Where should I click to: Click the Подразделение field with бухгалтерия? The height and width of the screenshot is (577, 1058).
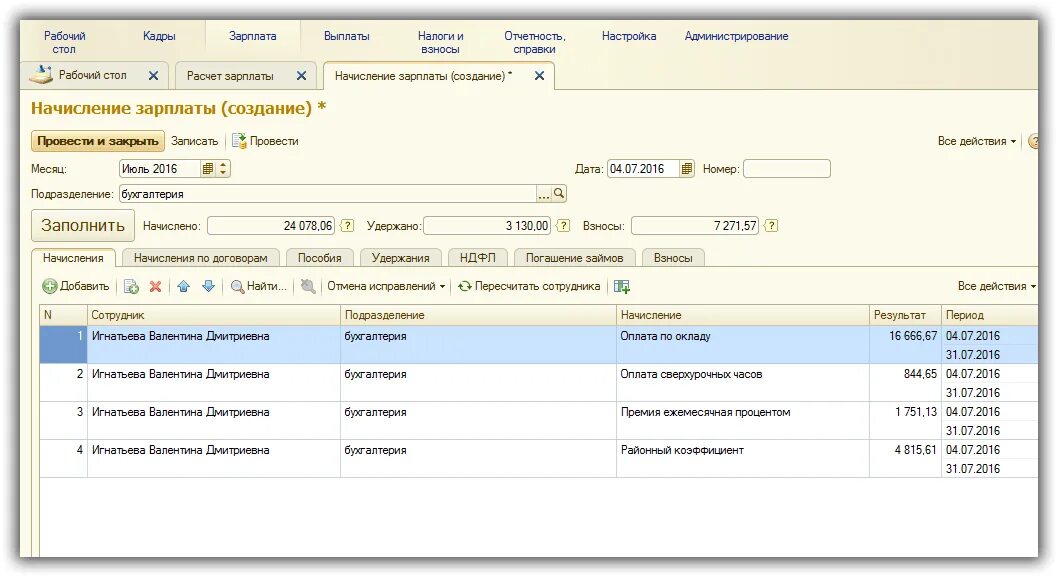tap(327, 194)
